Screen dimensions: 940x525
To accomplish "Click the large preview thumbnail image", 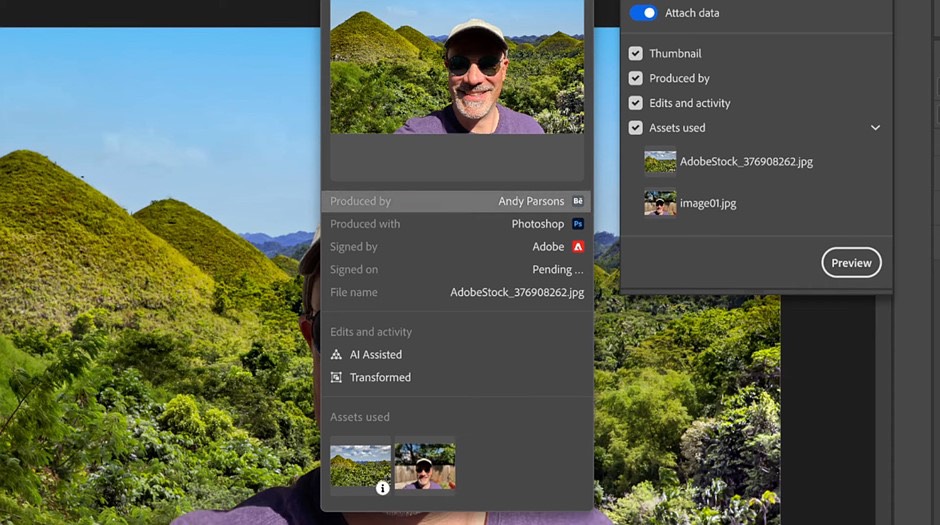I will [457, 67].
